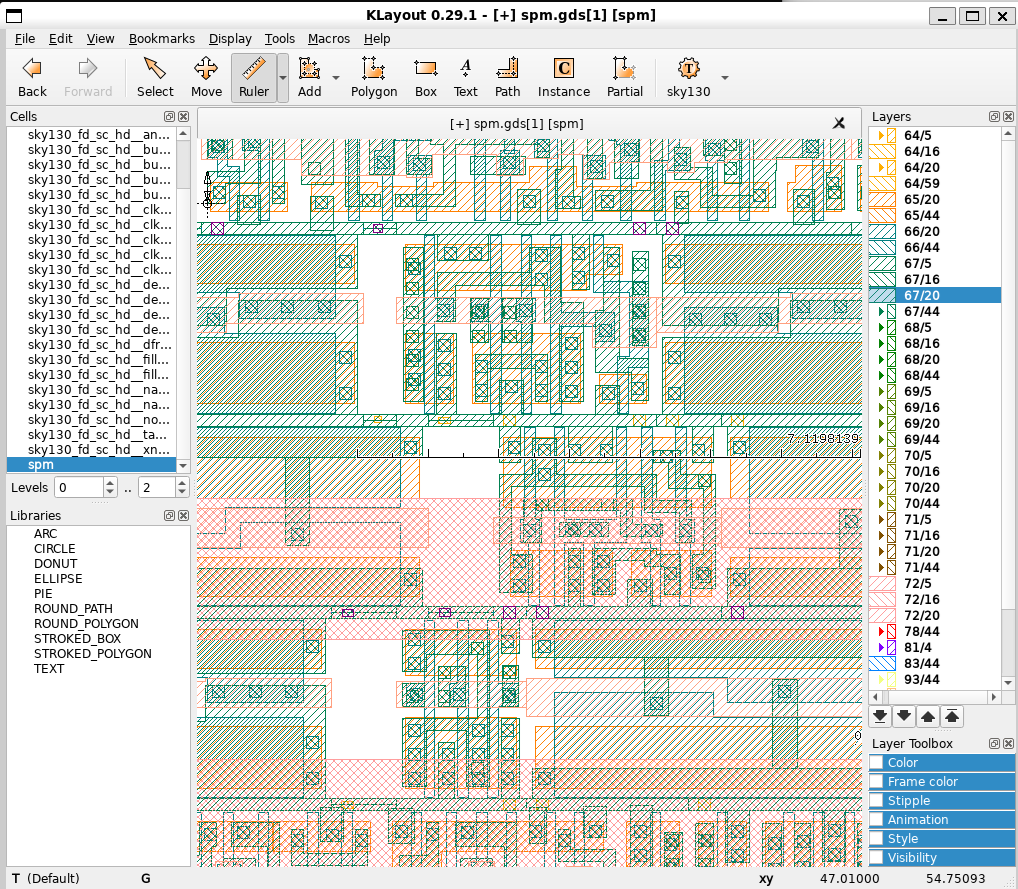The width and height of the screenshot is (1018, 889).
Task: Select ROUND_POLYGON in the Libraries list
Action: 86,624
